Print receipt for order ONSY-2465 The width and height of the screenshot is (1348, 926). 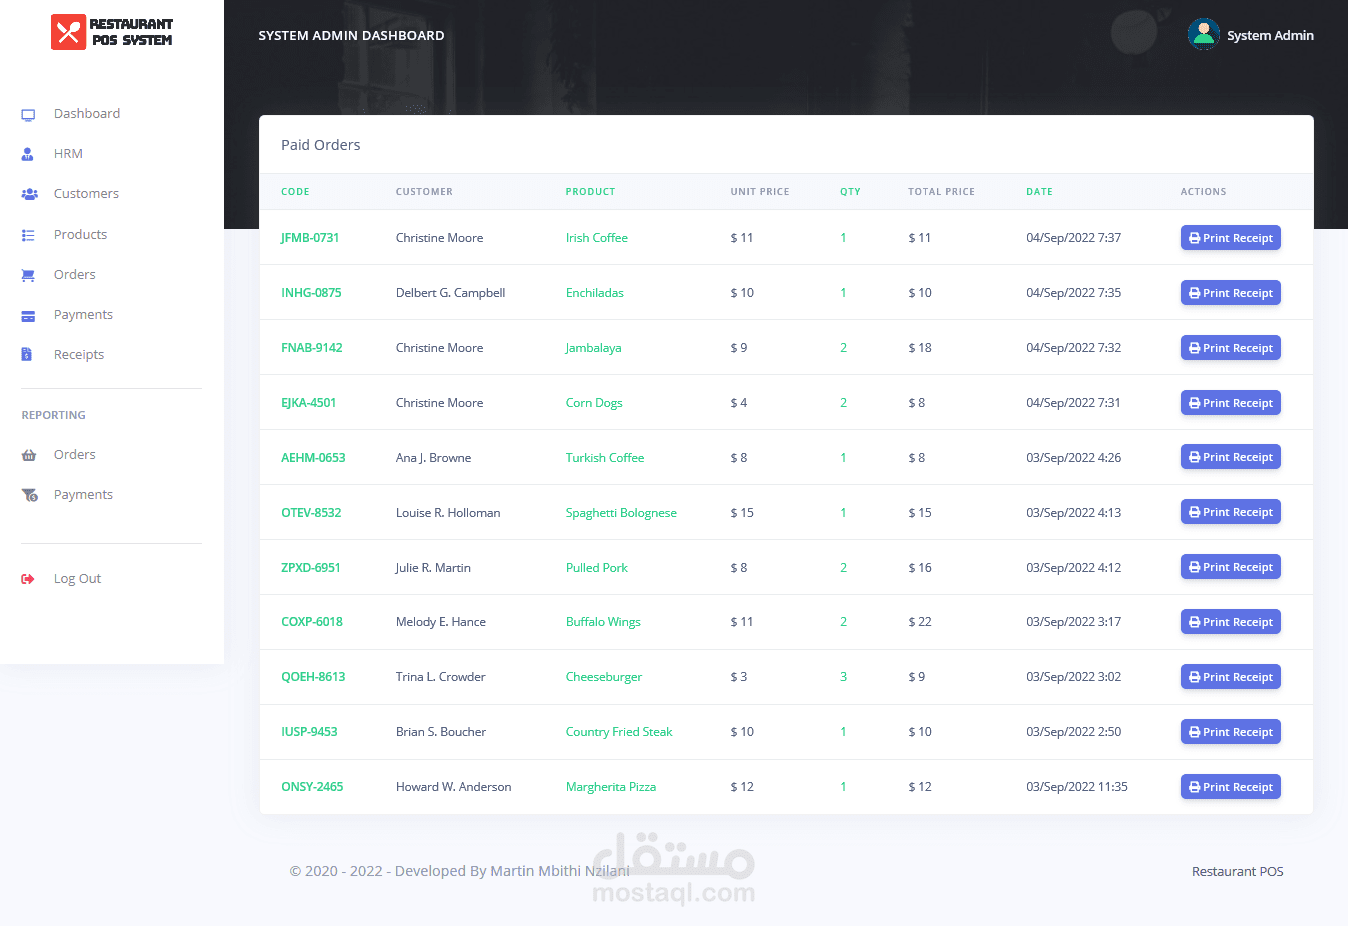(x=1231, y=787)
